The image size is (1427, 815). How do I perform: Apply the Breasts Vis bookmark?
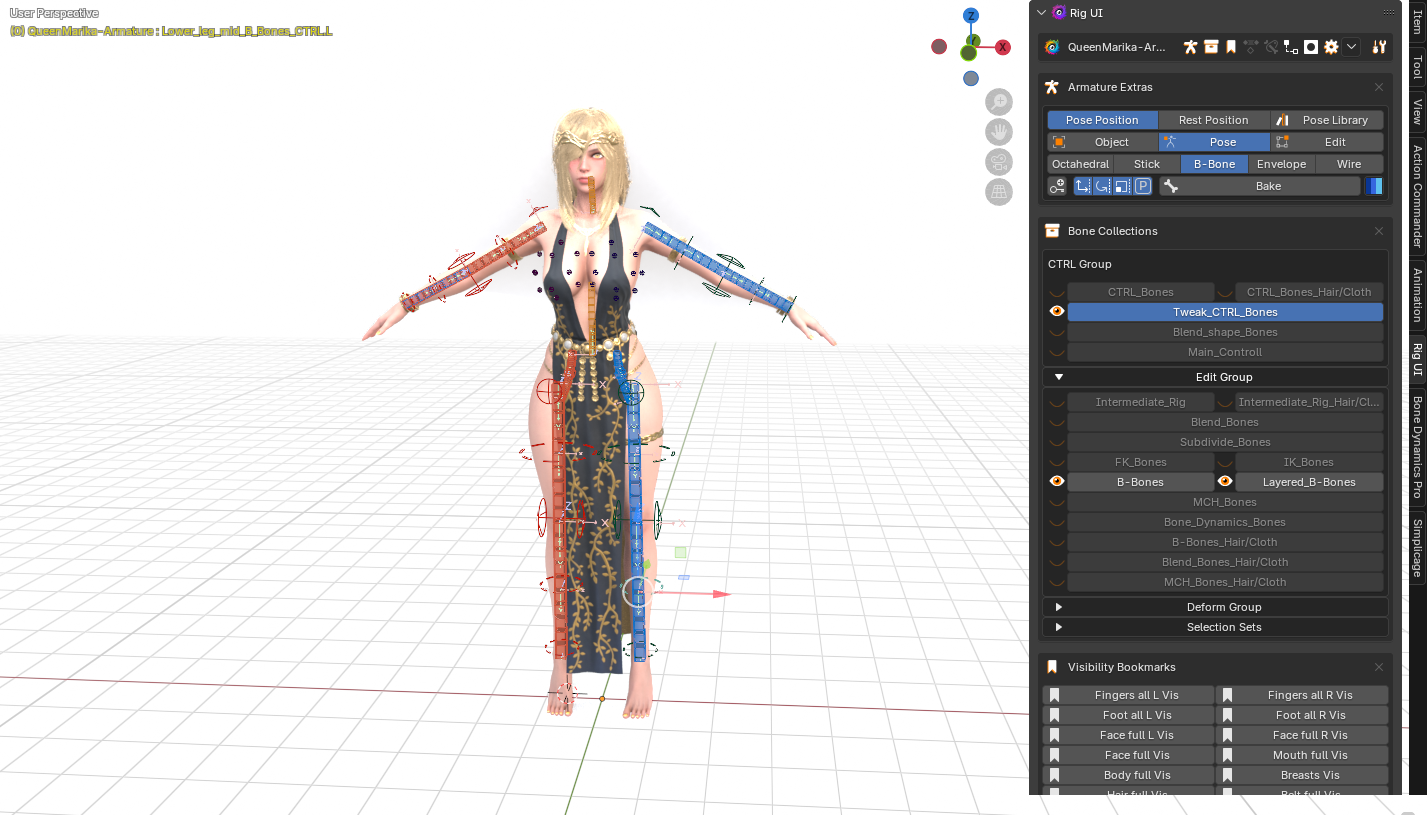tap(1302, 775)
